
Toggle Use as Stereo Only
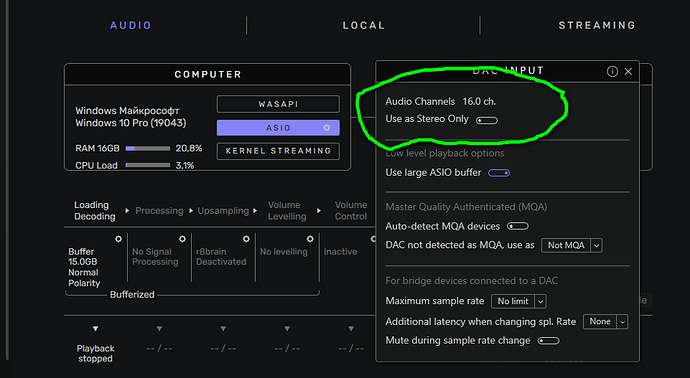[487, 120]
